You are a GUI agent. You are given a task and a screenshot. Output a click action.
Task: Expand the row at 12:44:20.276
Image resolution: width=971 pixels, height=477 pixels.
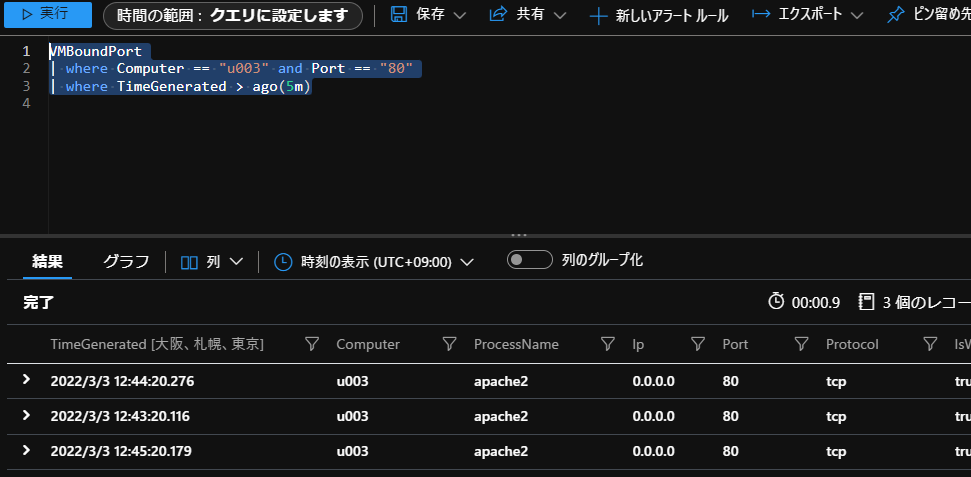(x=27, y=380)
